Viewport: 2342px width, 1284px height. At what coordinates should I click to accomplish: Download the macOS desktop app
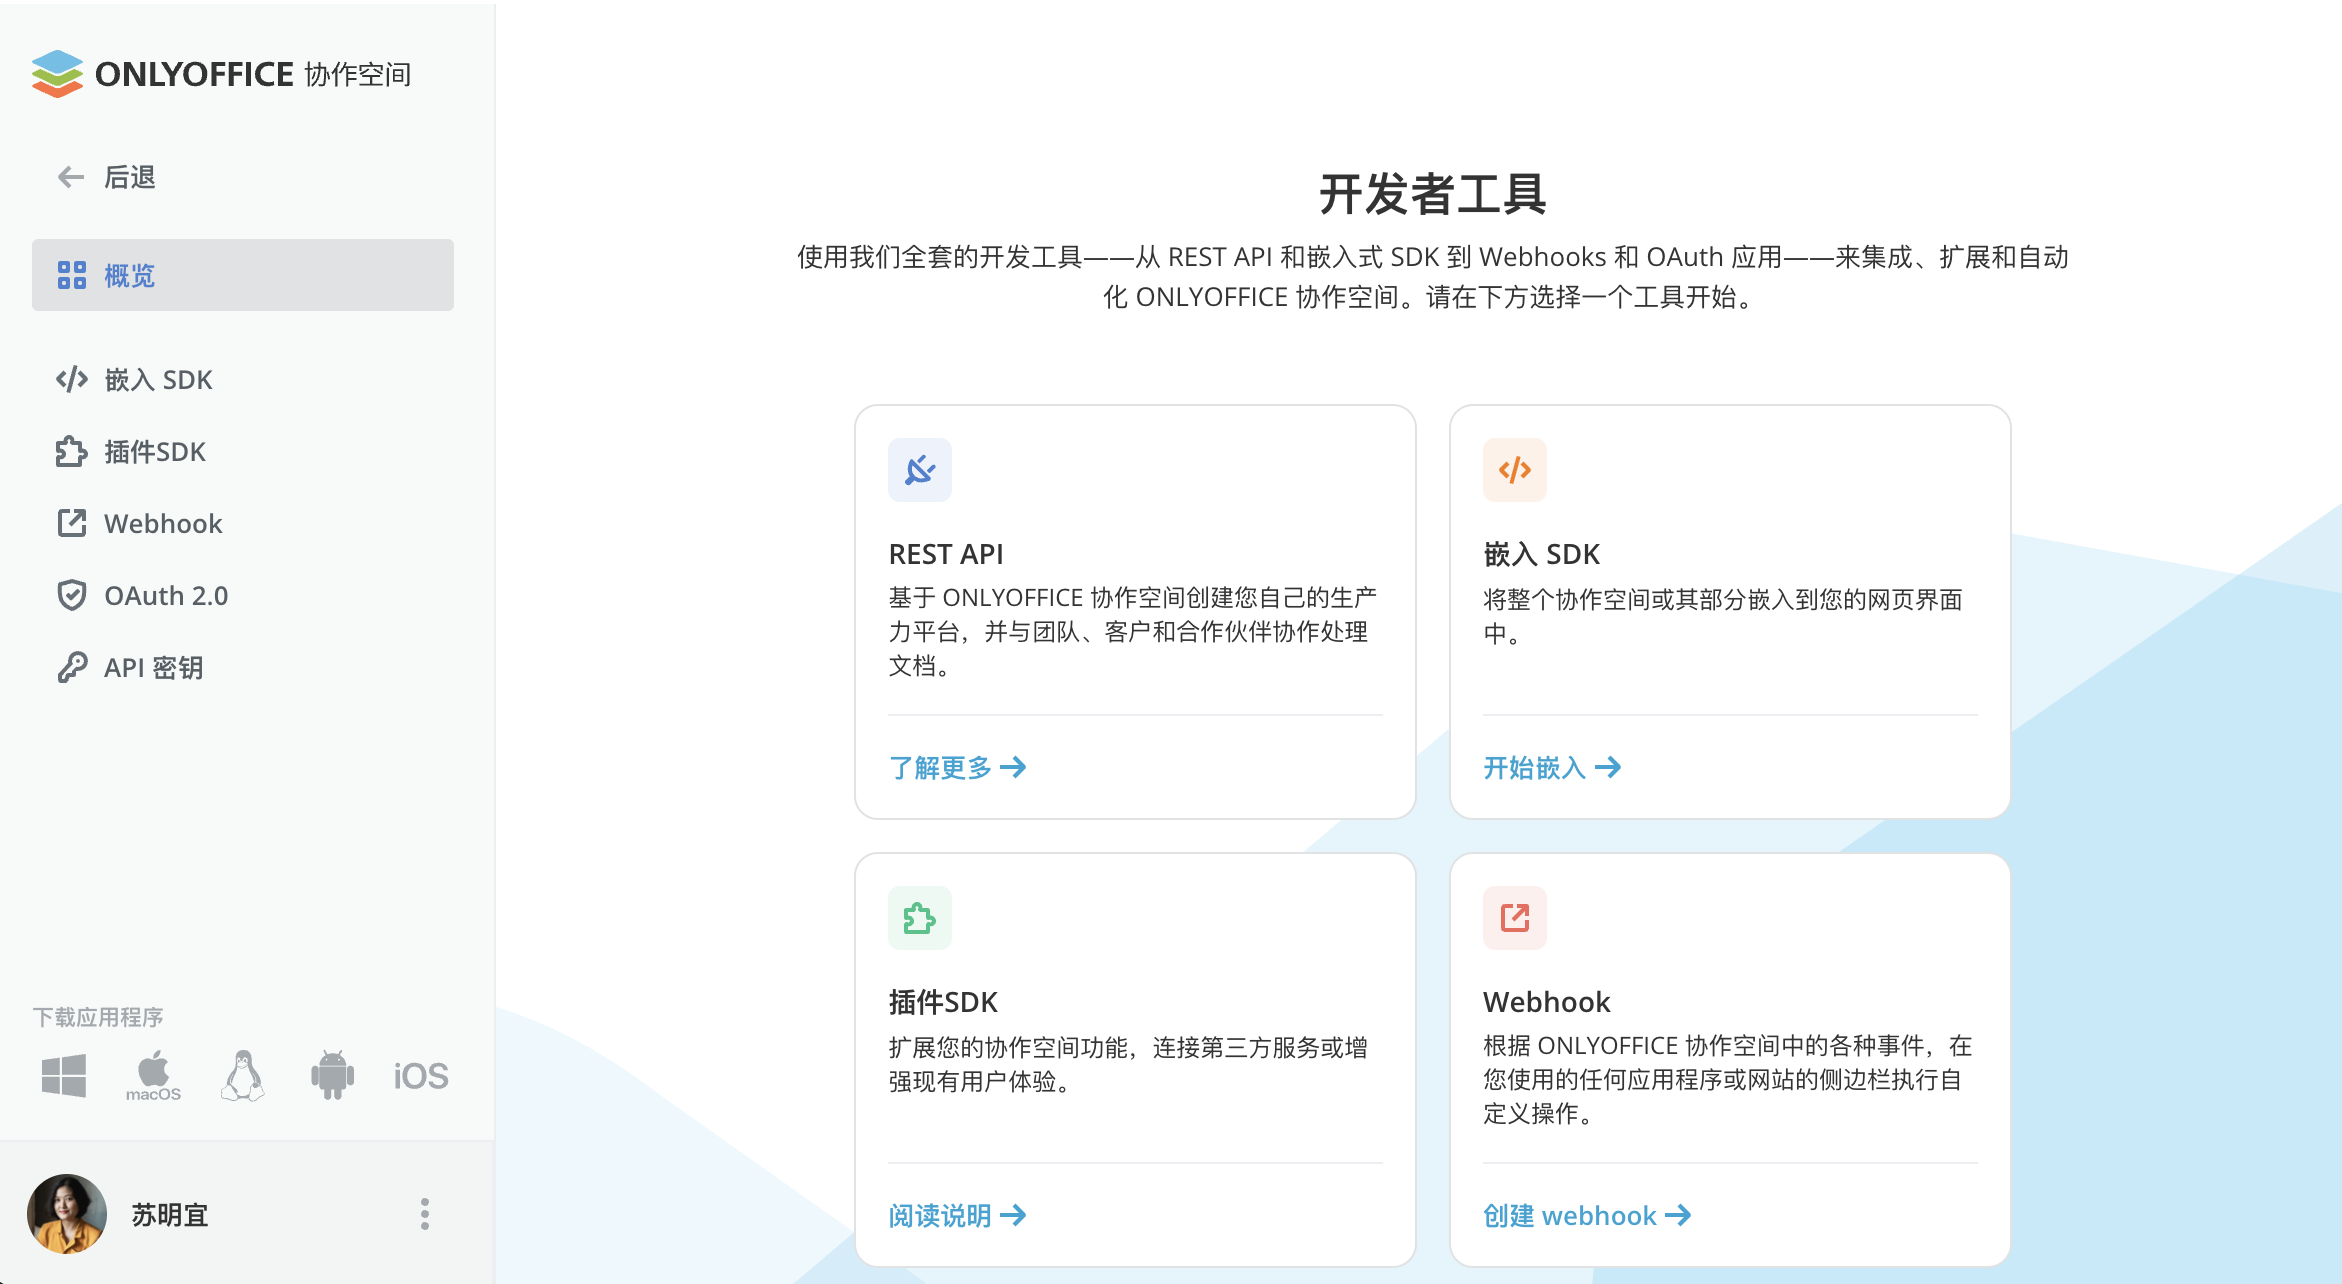pyautogui.click(x=153, y=1076)
